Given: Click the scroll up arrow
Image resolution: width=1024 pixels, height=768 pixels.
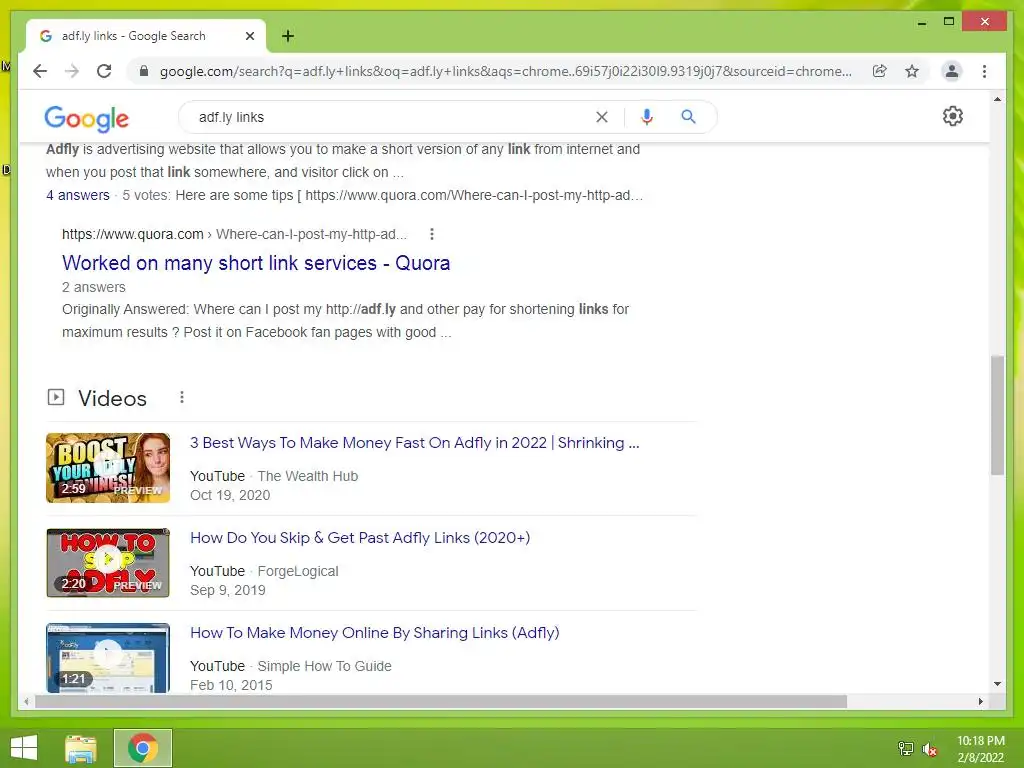Looking at the screenshot, I should point(997,99).
